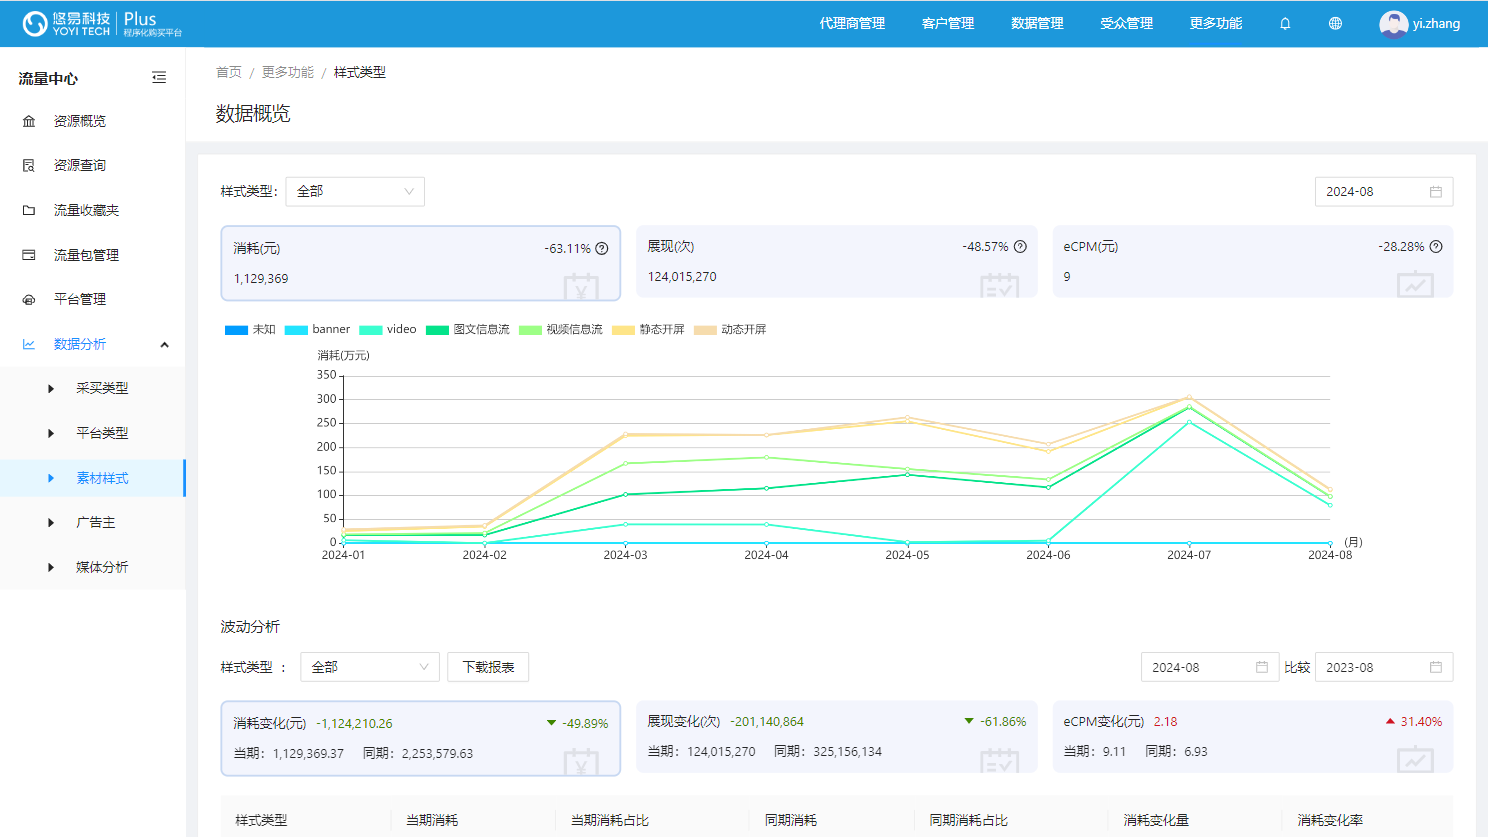The width and height of the screenshot is (1488, 837).
Task: Toggle 动态开屏 series in legend
Action: click(x=730, y=330)
